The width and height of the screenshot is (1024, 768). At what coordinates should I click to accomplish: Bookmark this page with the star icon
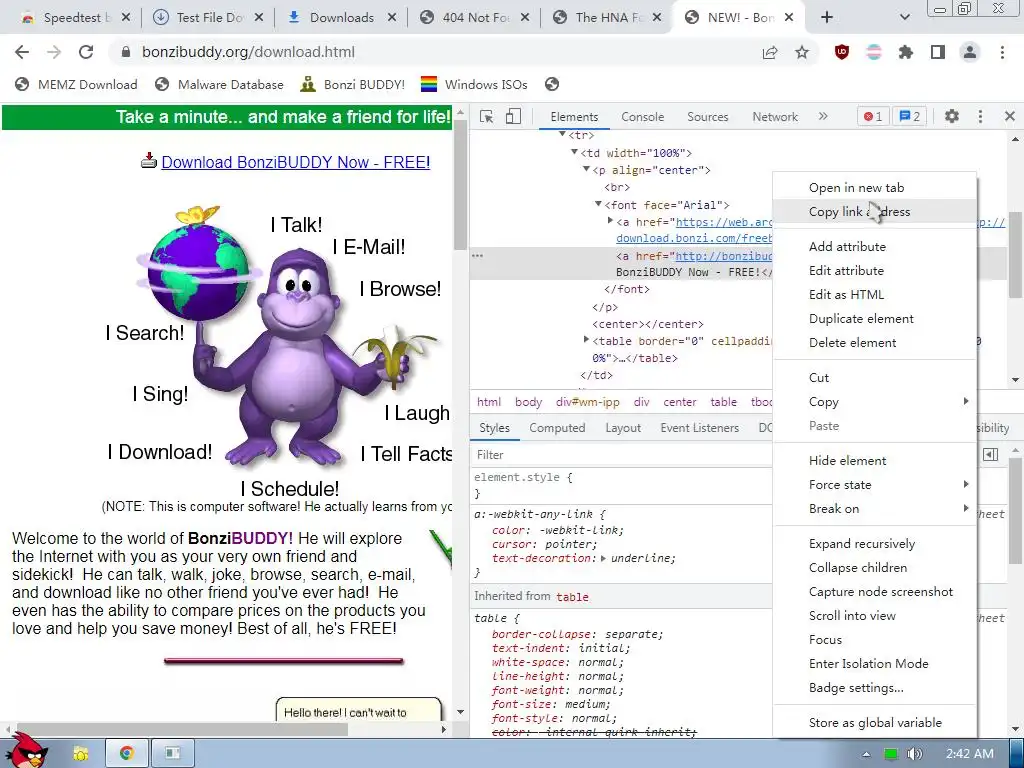pos(802,52)
